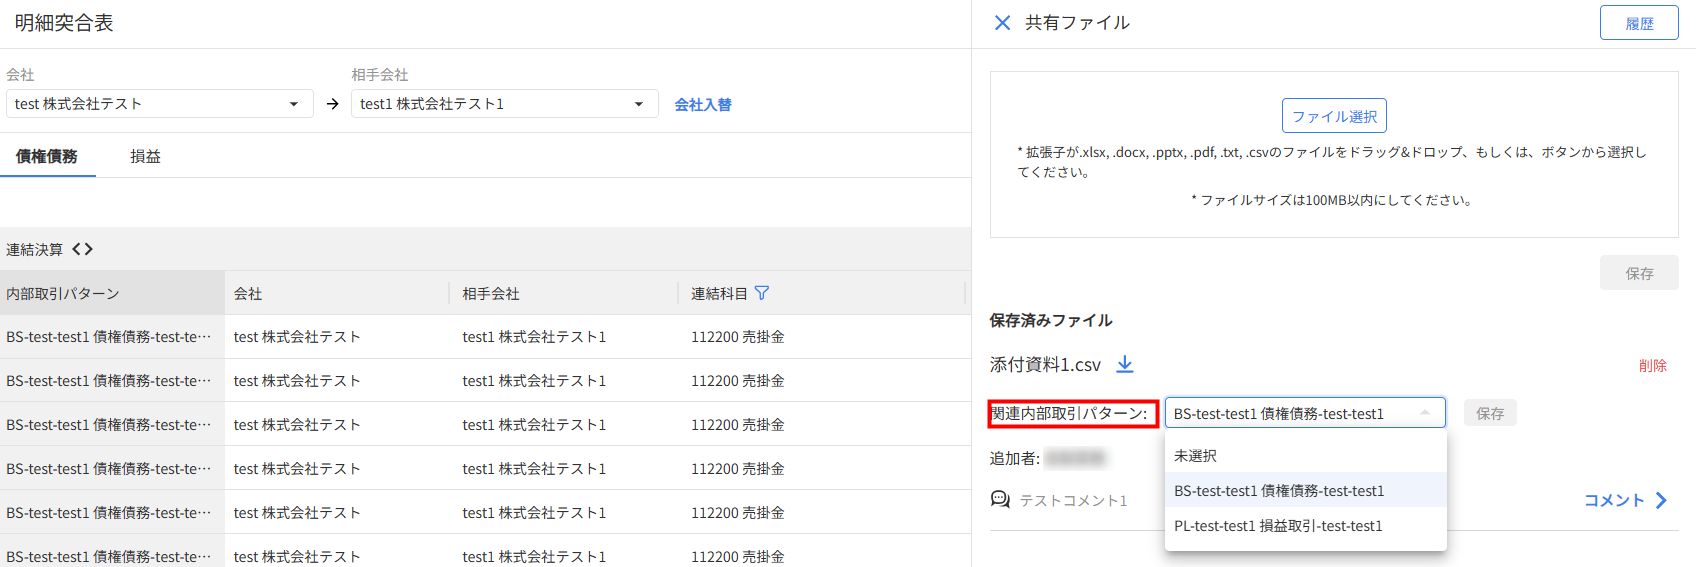Click the ファイル選択 button
This screenshot has height=567, width=1696.
[x=1334, y=116]
